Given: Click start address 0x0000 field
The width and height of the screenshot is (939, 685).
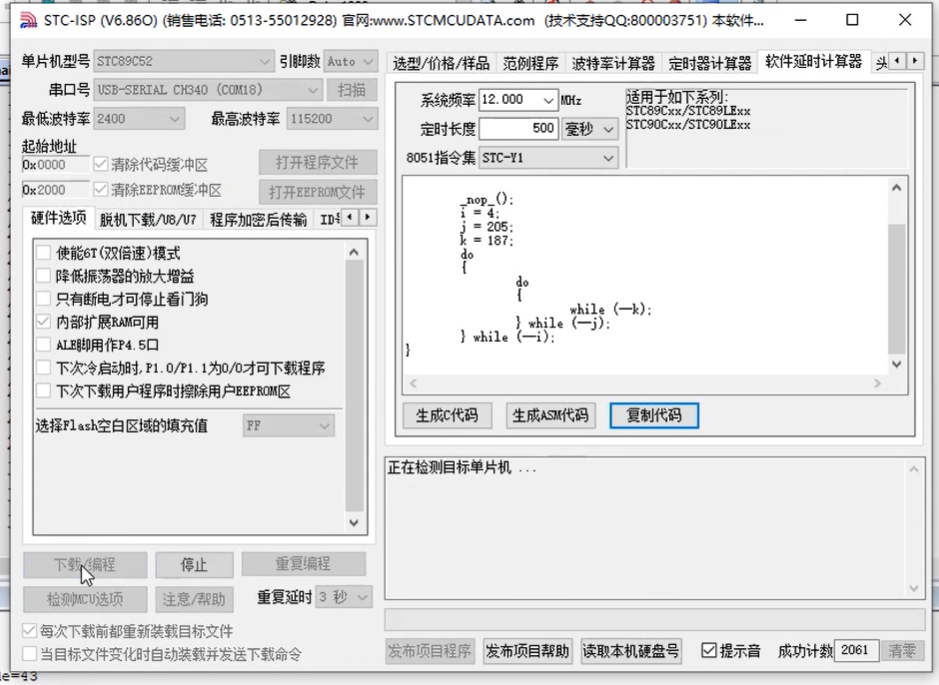Looking at the screenshot, I should [56, 164].
